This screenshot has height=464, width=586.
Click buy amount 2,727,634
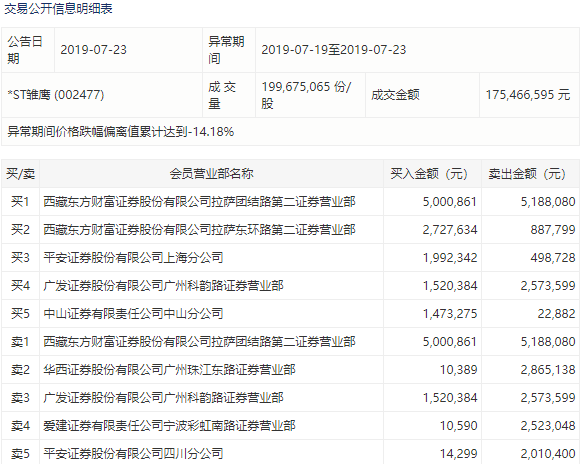pyautogui.click(x=450, y=230)
